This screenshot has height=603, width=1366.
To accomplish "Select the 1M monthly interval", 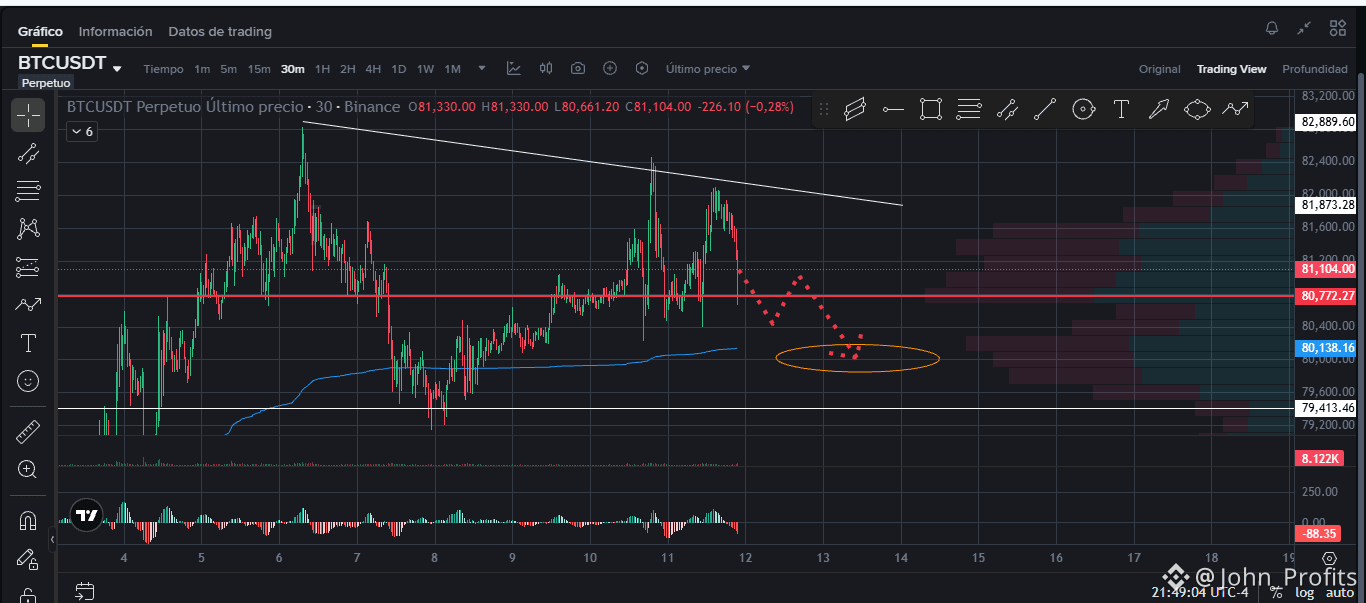I will click(x=452, y=69).
